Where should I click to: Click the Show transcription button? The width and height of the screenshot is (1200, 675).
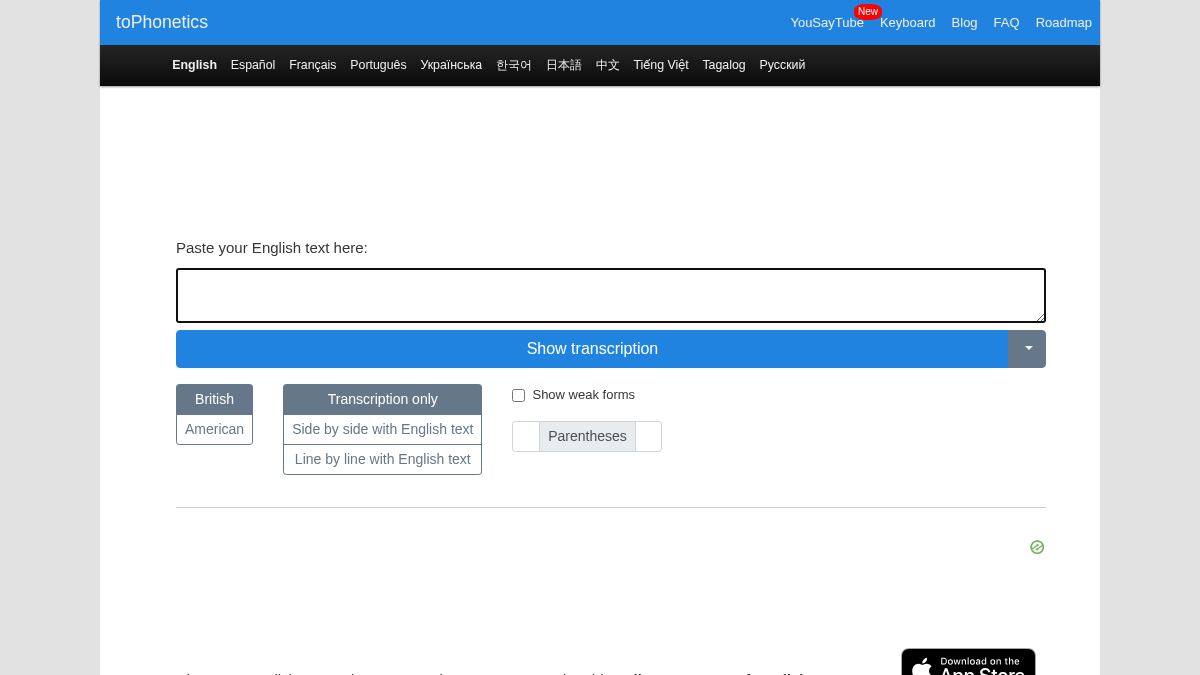tap(592, 349)
